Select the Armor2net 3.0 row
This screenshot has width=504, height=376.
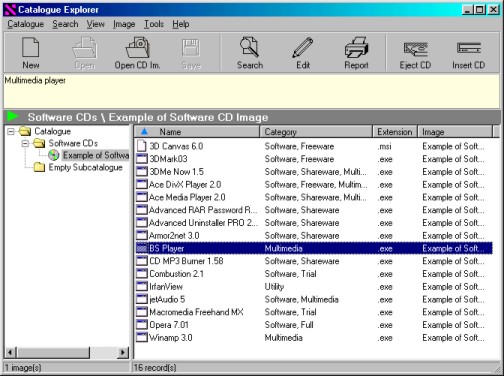click(314, 236)
